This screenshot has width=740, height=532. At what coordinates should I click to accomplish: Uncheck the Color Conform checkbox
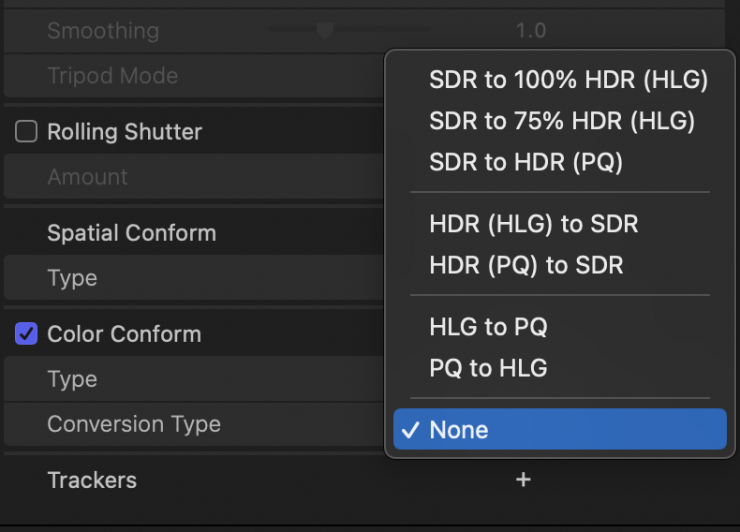tap(26, 334)
